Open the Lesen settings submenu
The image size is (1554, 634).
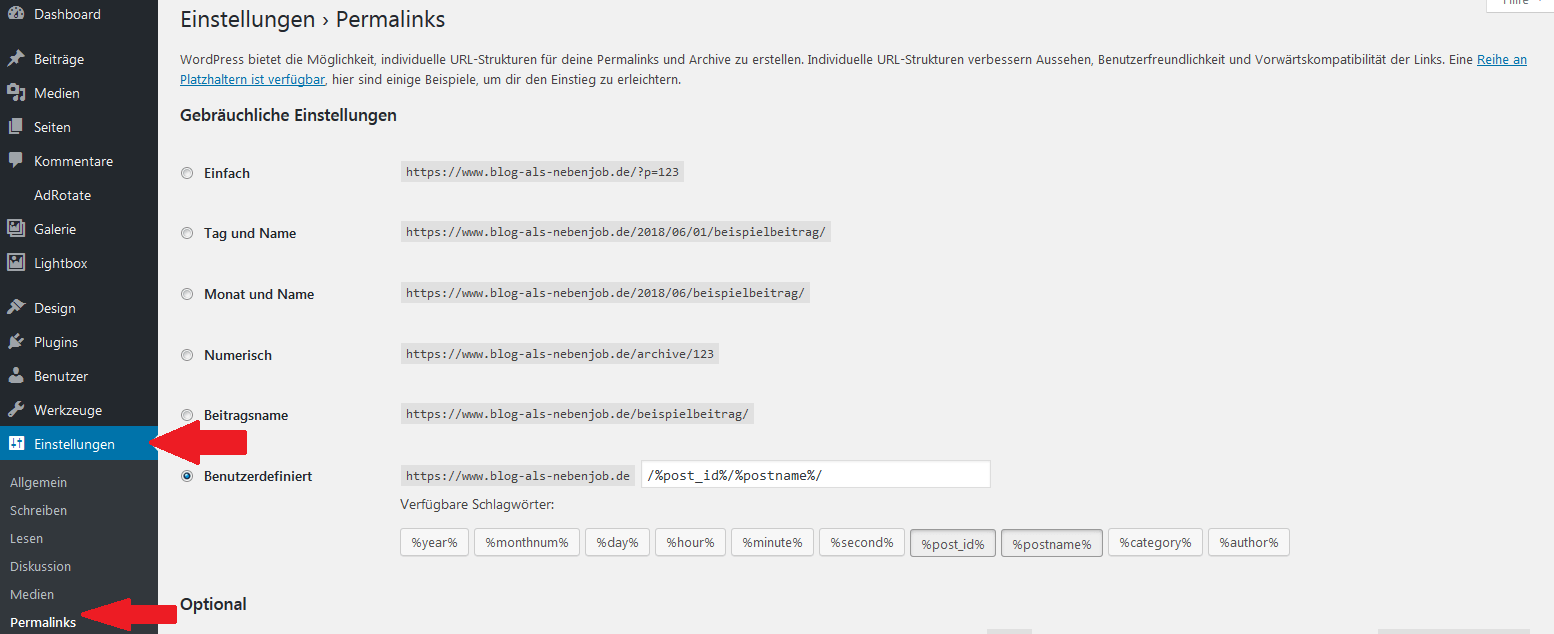[27, 538]
